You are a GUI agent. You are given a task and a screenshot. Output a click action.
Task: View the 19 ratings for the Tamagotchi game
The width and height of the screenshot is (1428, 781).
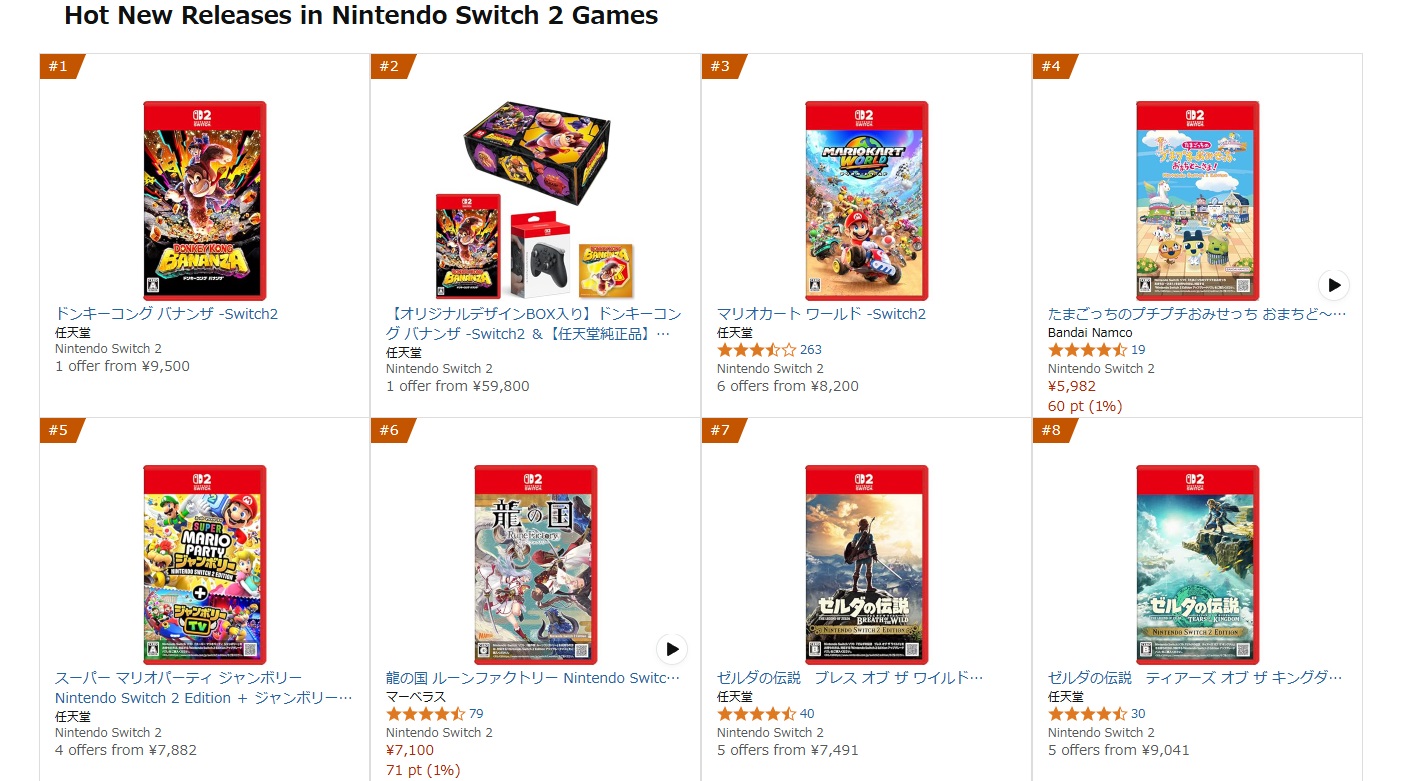point(1138,350)
